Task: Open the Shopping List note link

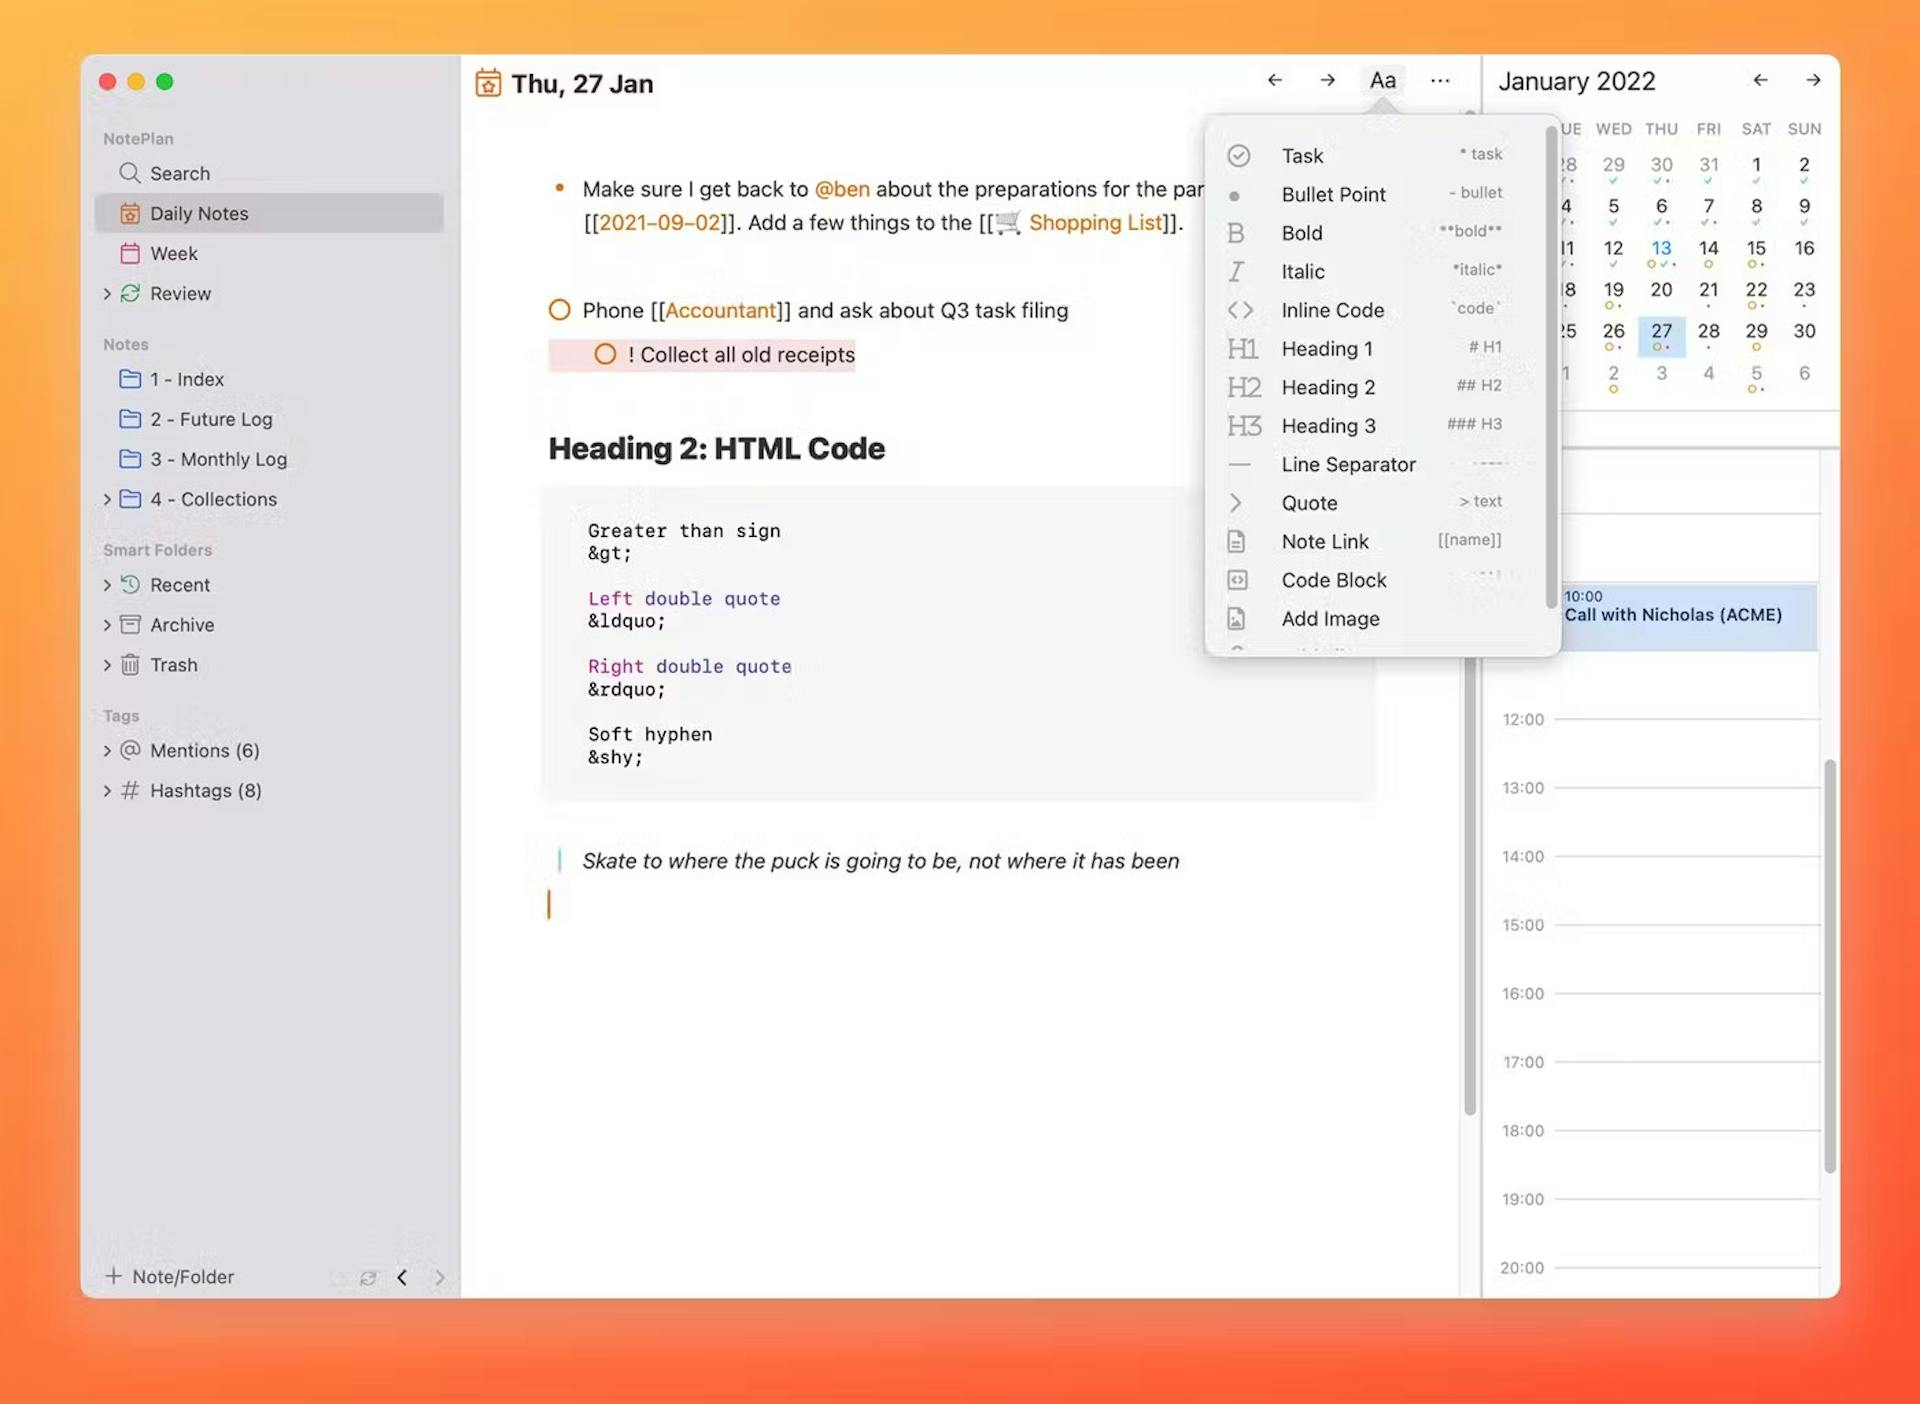Action: pos(1095,222)
